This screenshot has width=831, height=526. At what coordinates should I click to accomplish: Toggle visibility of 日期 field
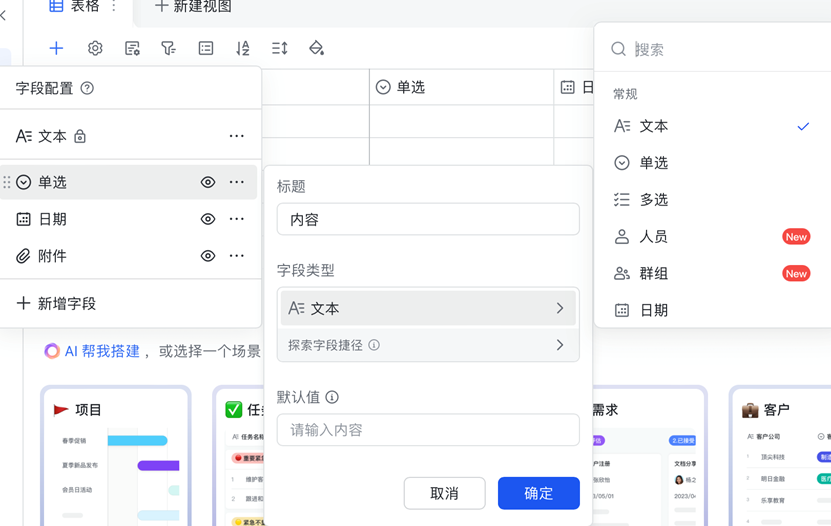click(x=208, y=219)
